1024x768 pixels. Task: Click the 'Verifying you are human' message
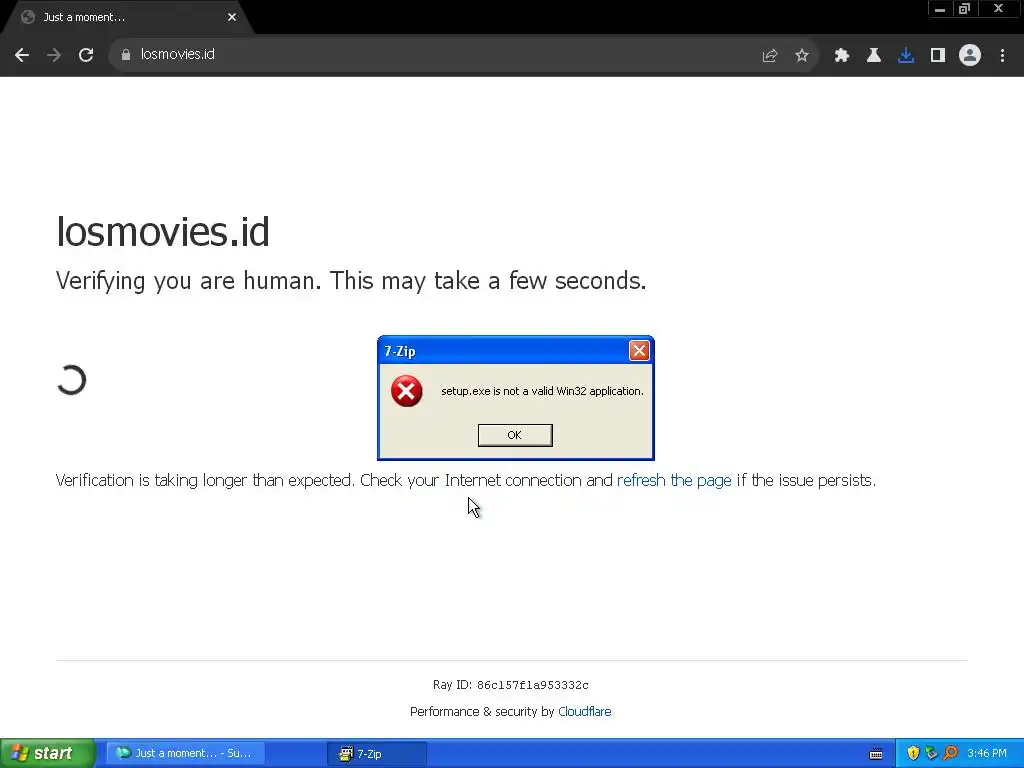(x=351, y=281)
